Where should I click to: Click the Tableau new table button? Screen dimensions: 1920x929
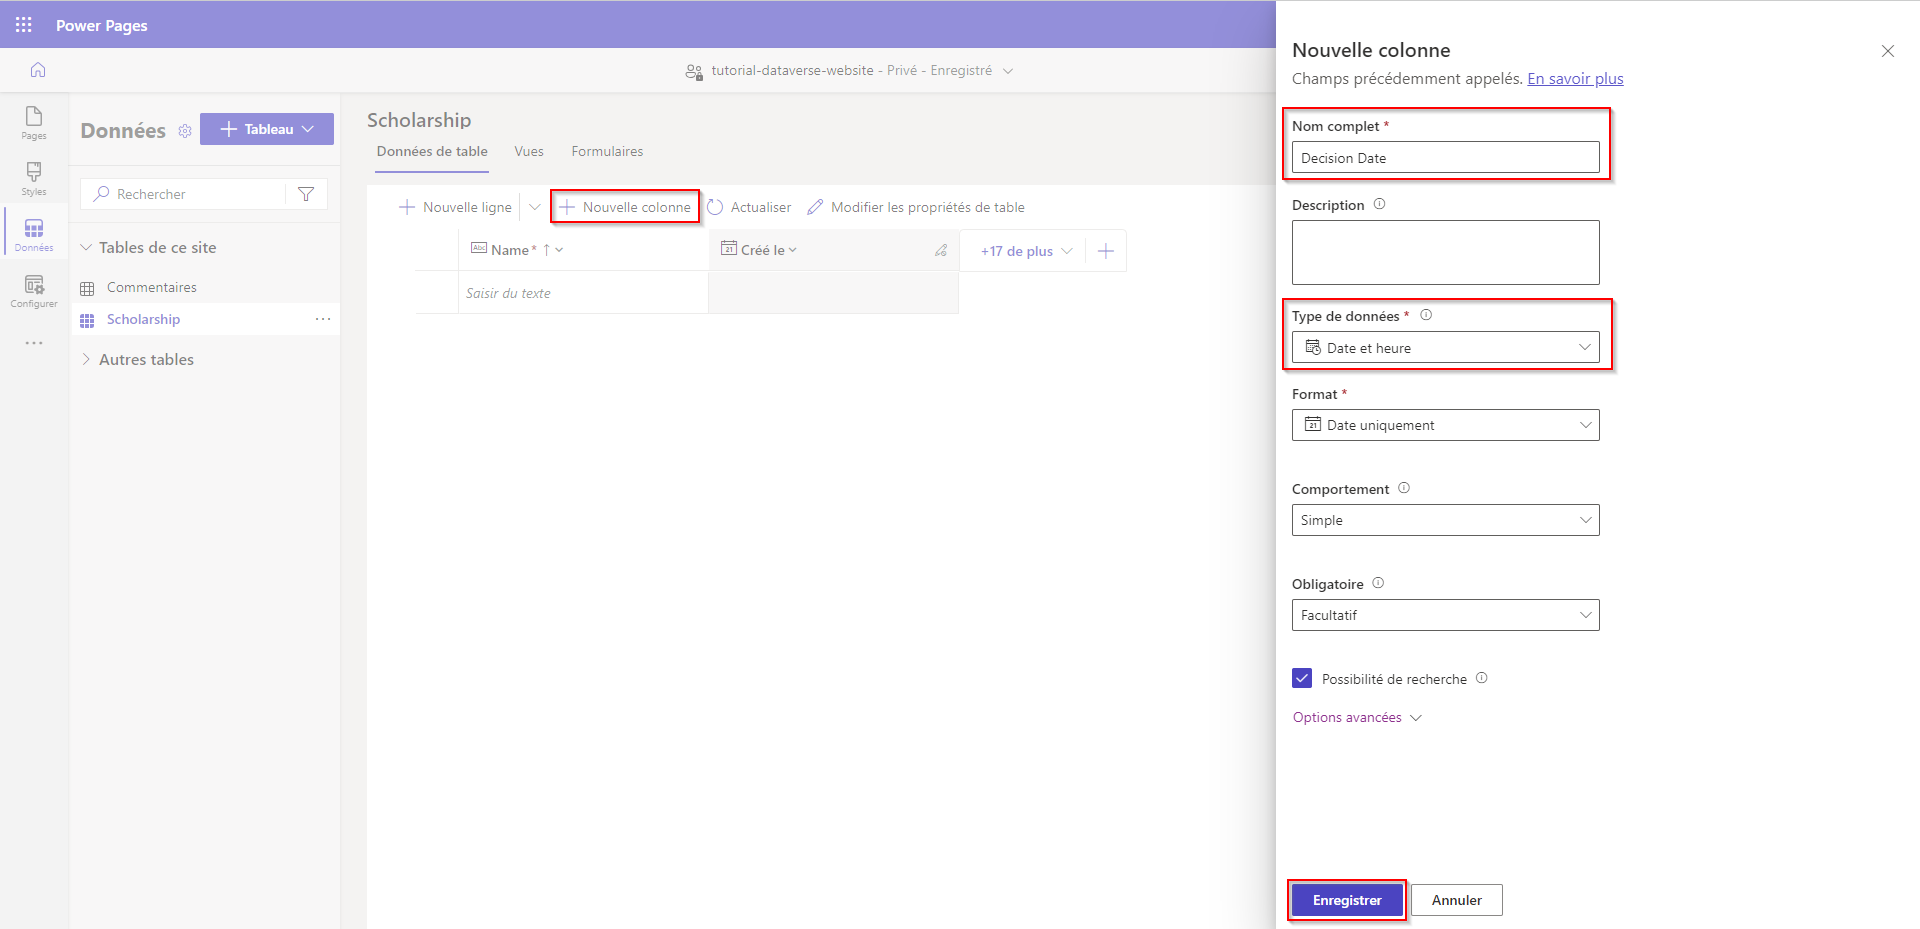click(267, 129)
